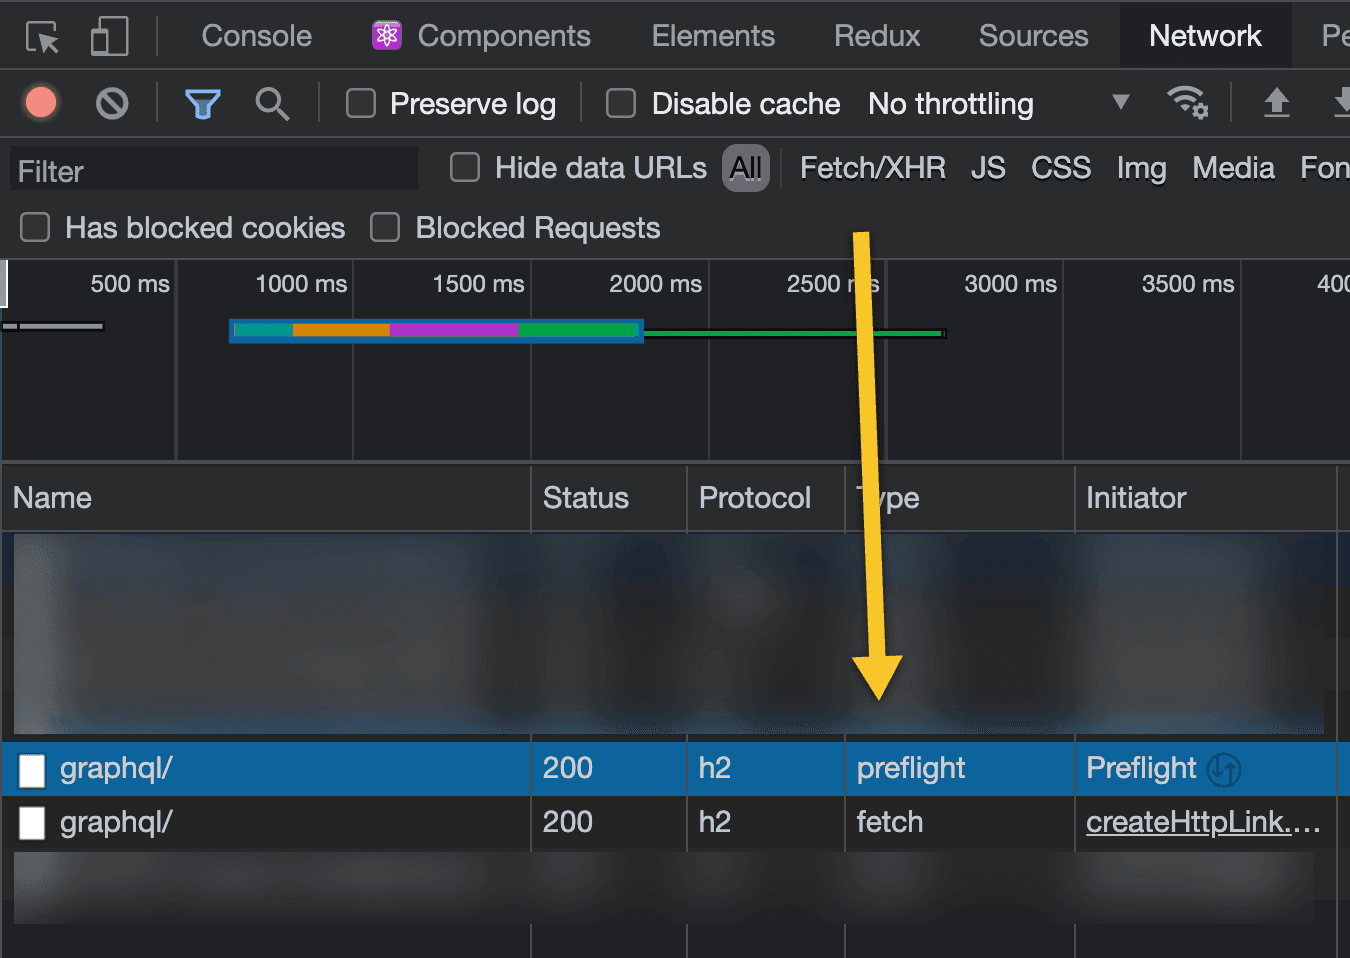Select the graphql/ preflight request row
Image resolution: width=1350 pixels, height=958 pixels.
(675, 769)
